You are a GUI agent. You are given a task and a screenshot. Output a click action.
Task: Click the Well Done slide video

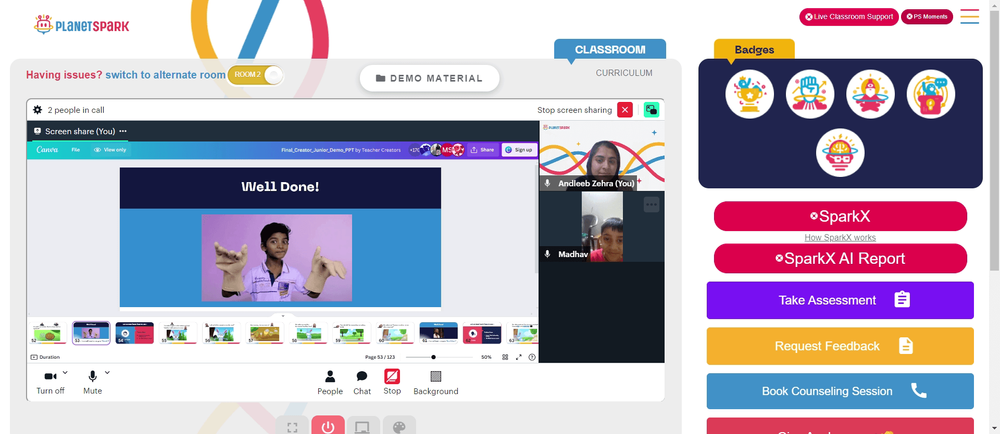click(277, 257)
